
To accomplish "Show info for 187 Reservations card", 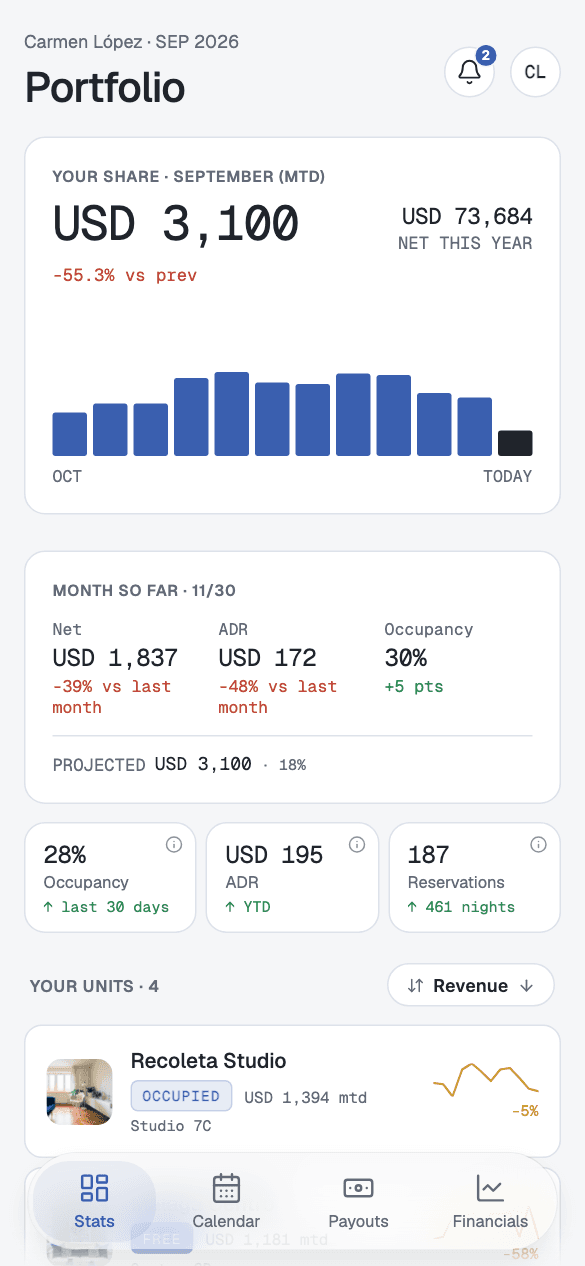I will click(x=539, y=845).
